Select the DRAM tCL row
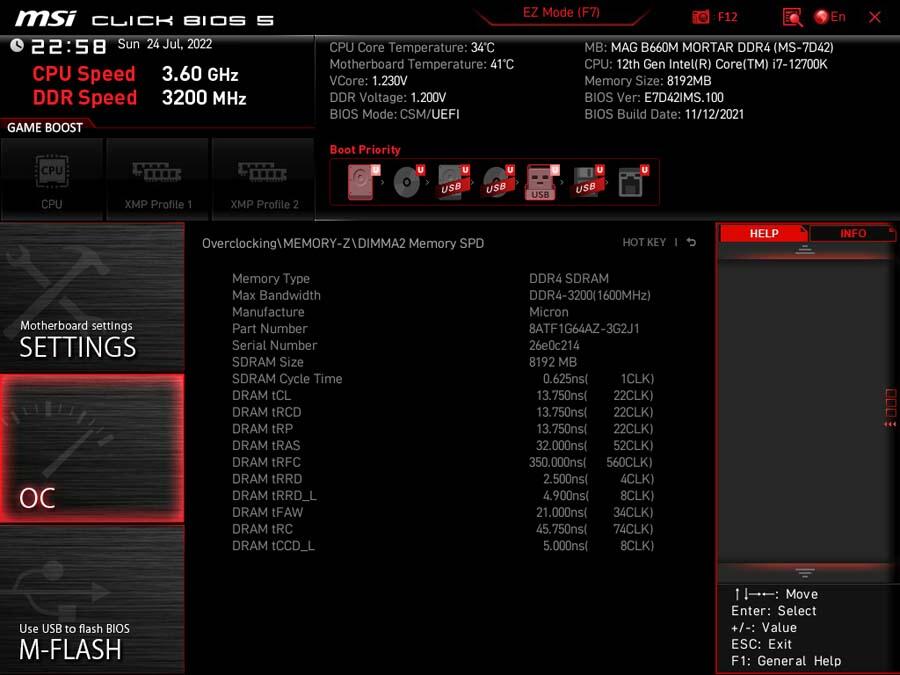Viewport: 900px width, 675px height. point(443,395)
